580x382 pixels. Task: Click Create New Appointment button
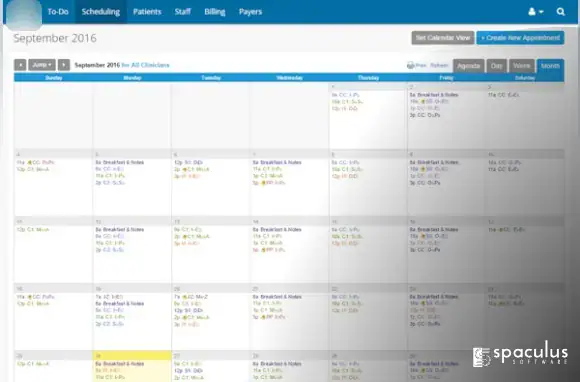(520, 38)
